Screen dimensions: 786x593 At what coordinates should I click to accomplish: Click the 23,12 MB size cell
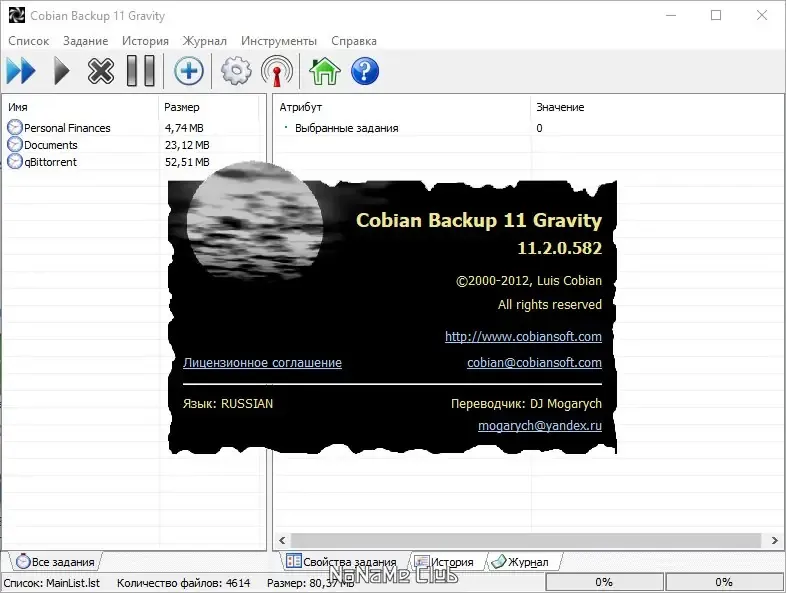coord(187,145)
